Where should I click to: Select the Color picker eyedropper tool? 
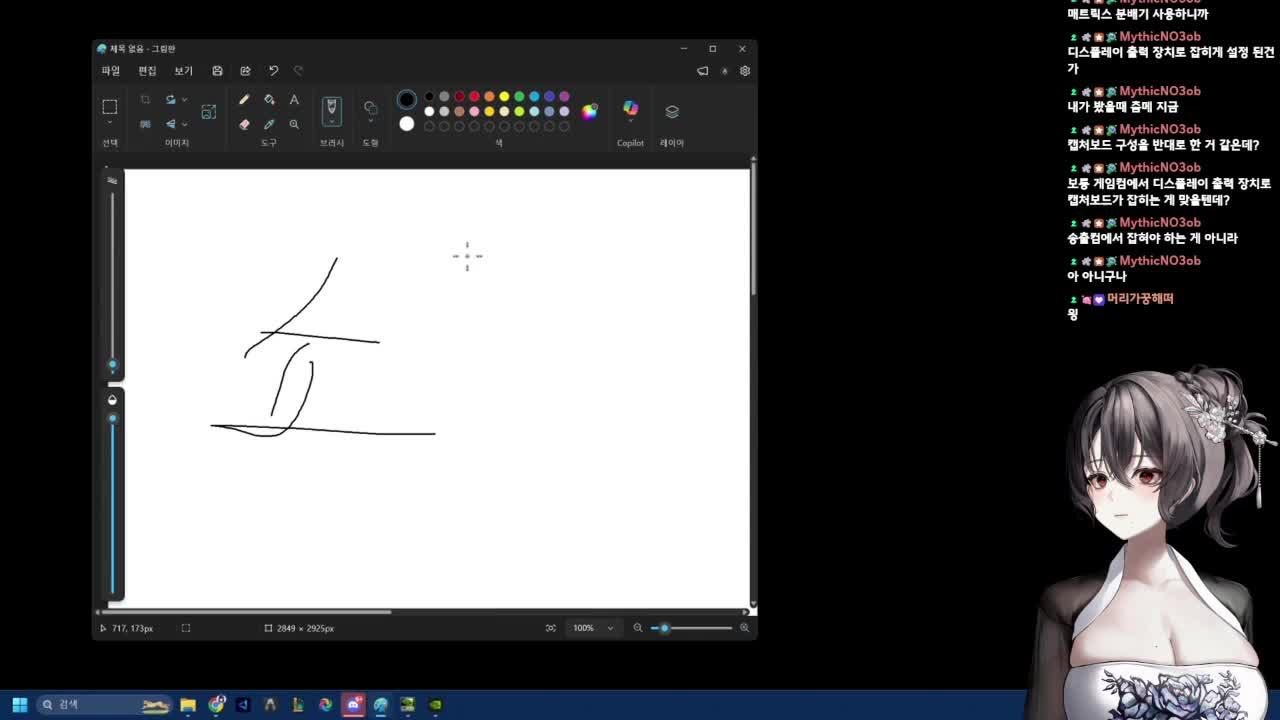click(x=269, y=124)
